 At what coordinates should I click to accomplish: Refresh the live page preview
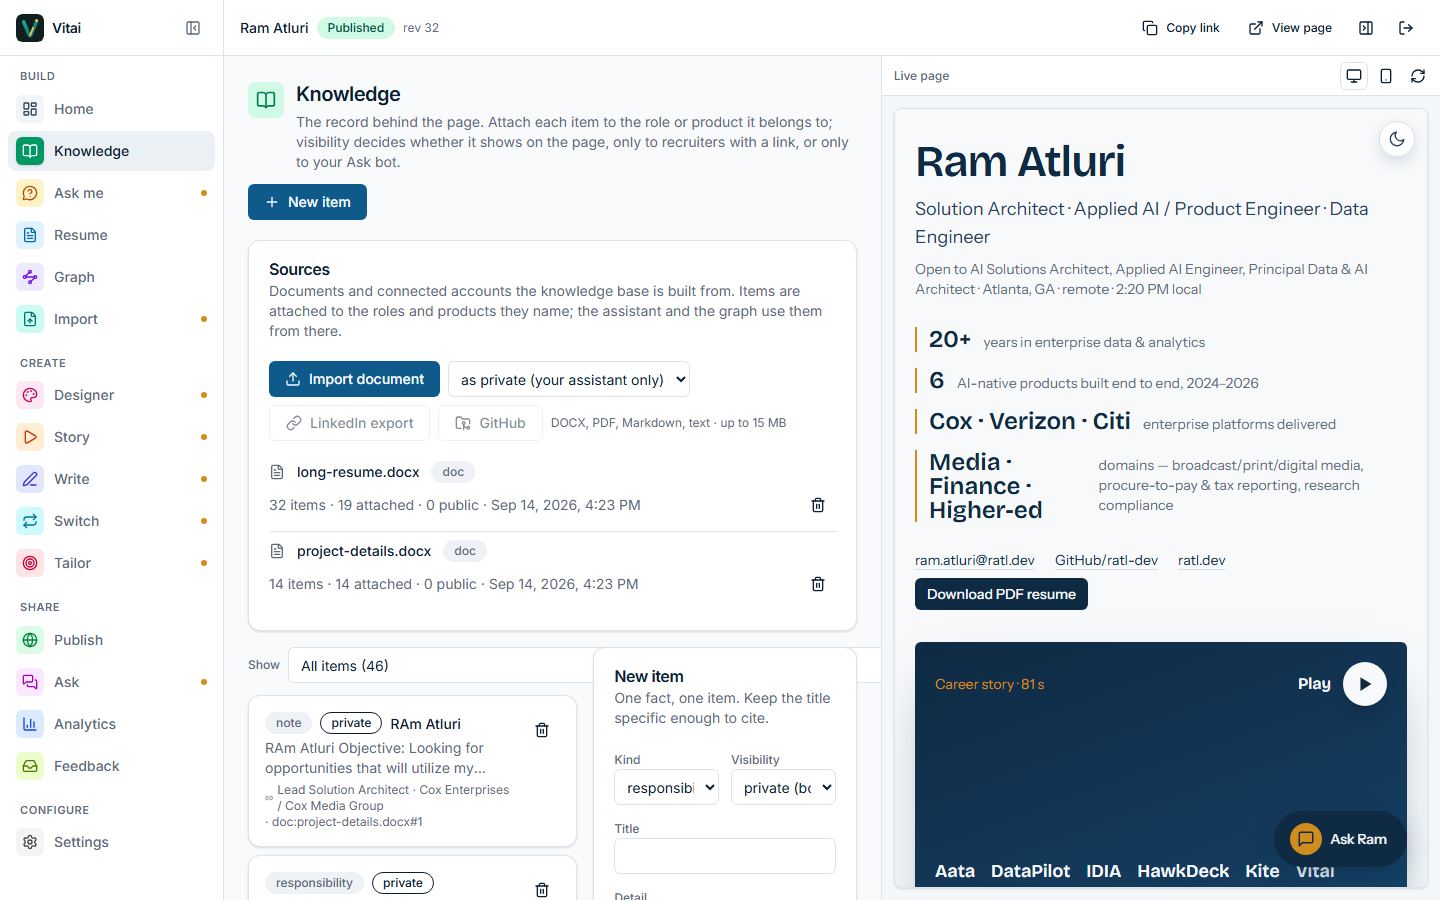tap(1418, 76)
